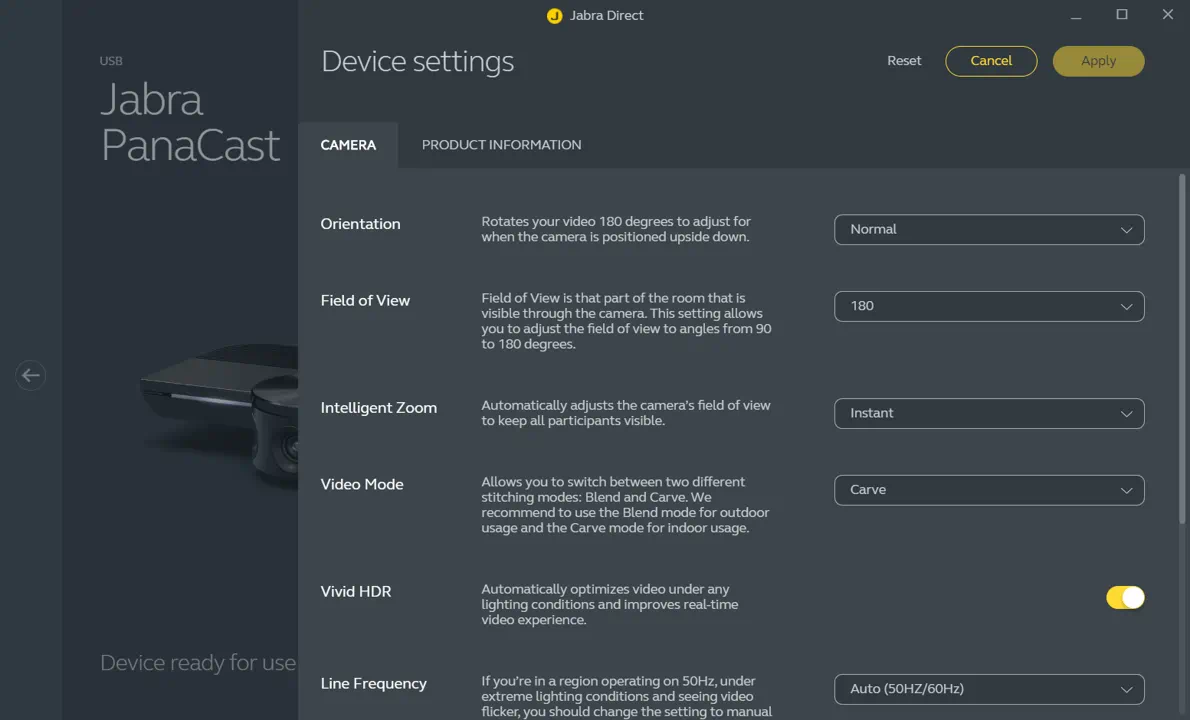
Task: Click the Jabra Direct logo icon
Action: [x=555, y=16]
